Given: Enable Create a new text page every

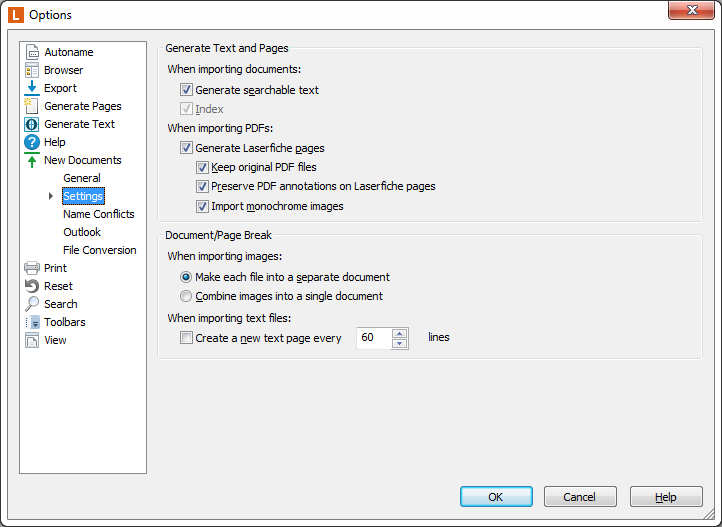Looking at the screenshot, I should pyautogui.click(x=186, y=338).
